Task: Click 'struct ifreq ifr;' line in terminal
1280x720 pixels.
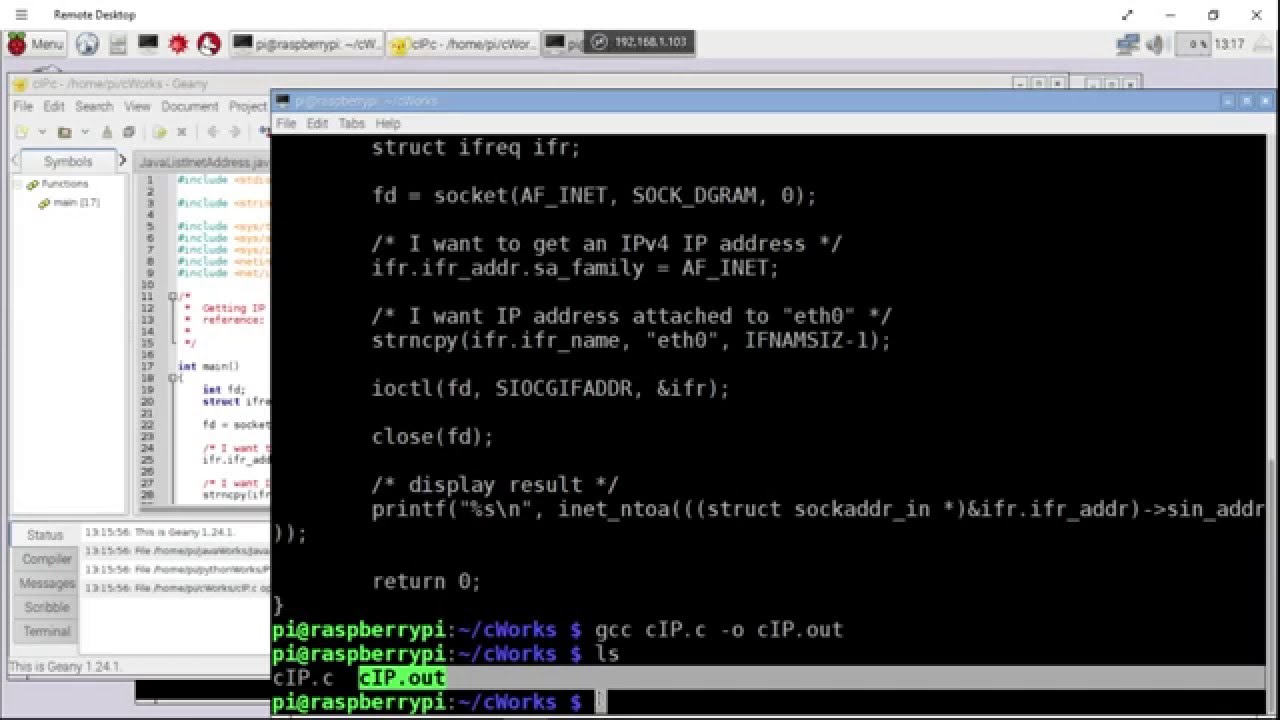Action: tap(476, 148)
